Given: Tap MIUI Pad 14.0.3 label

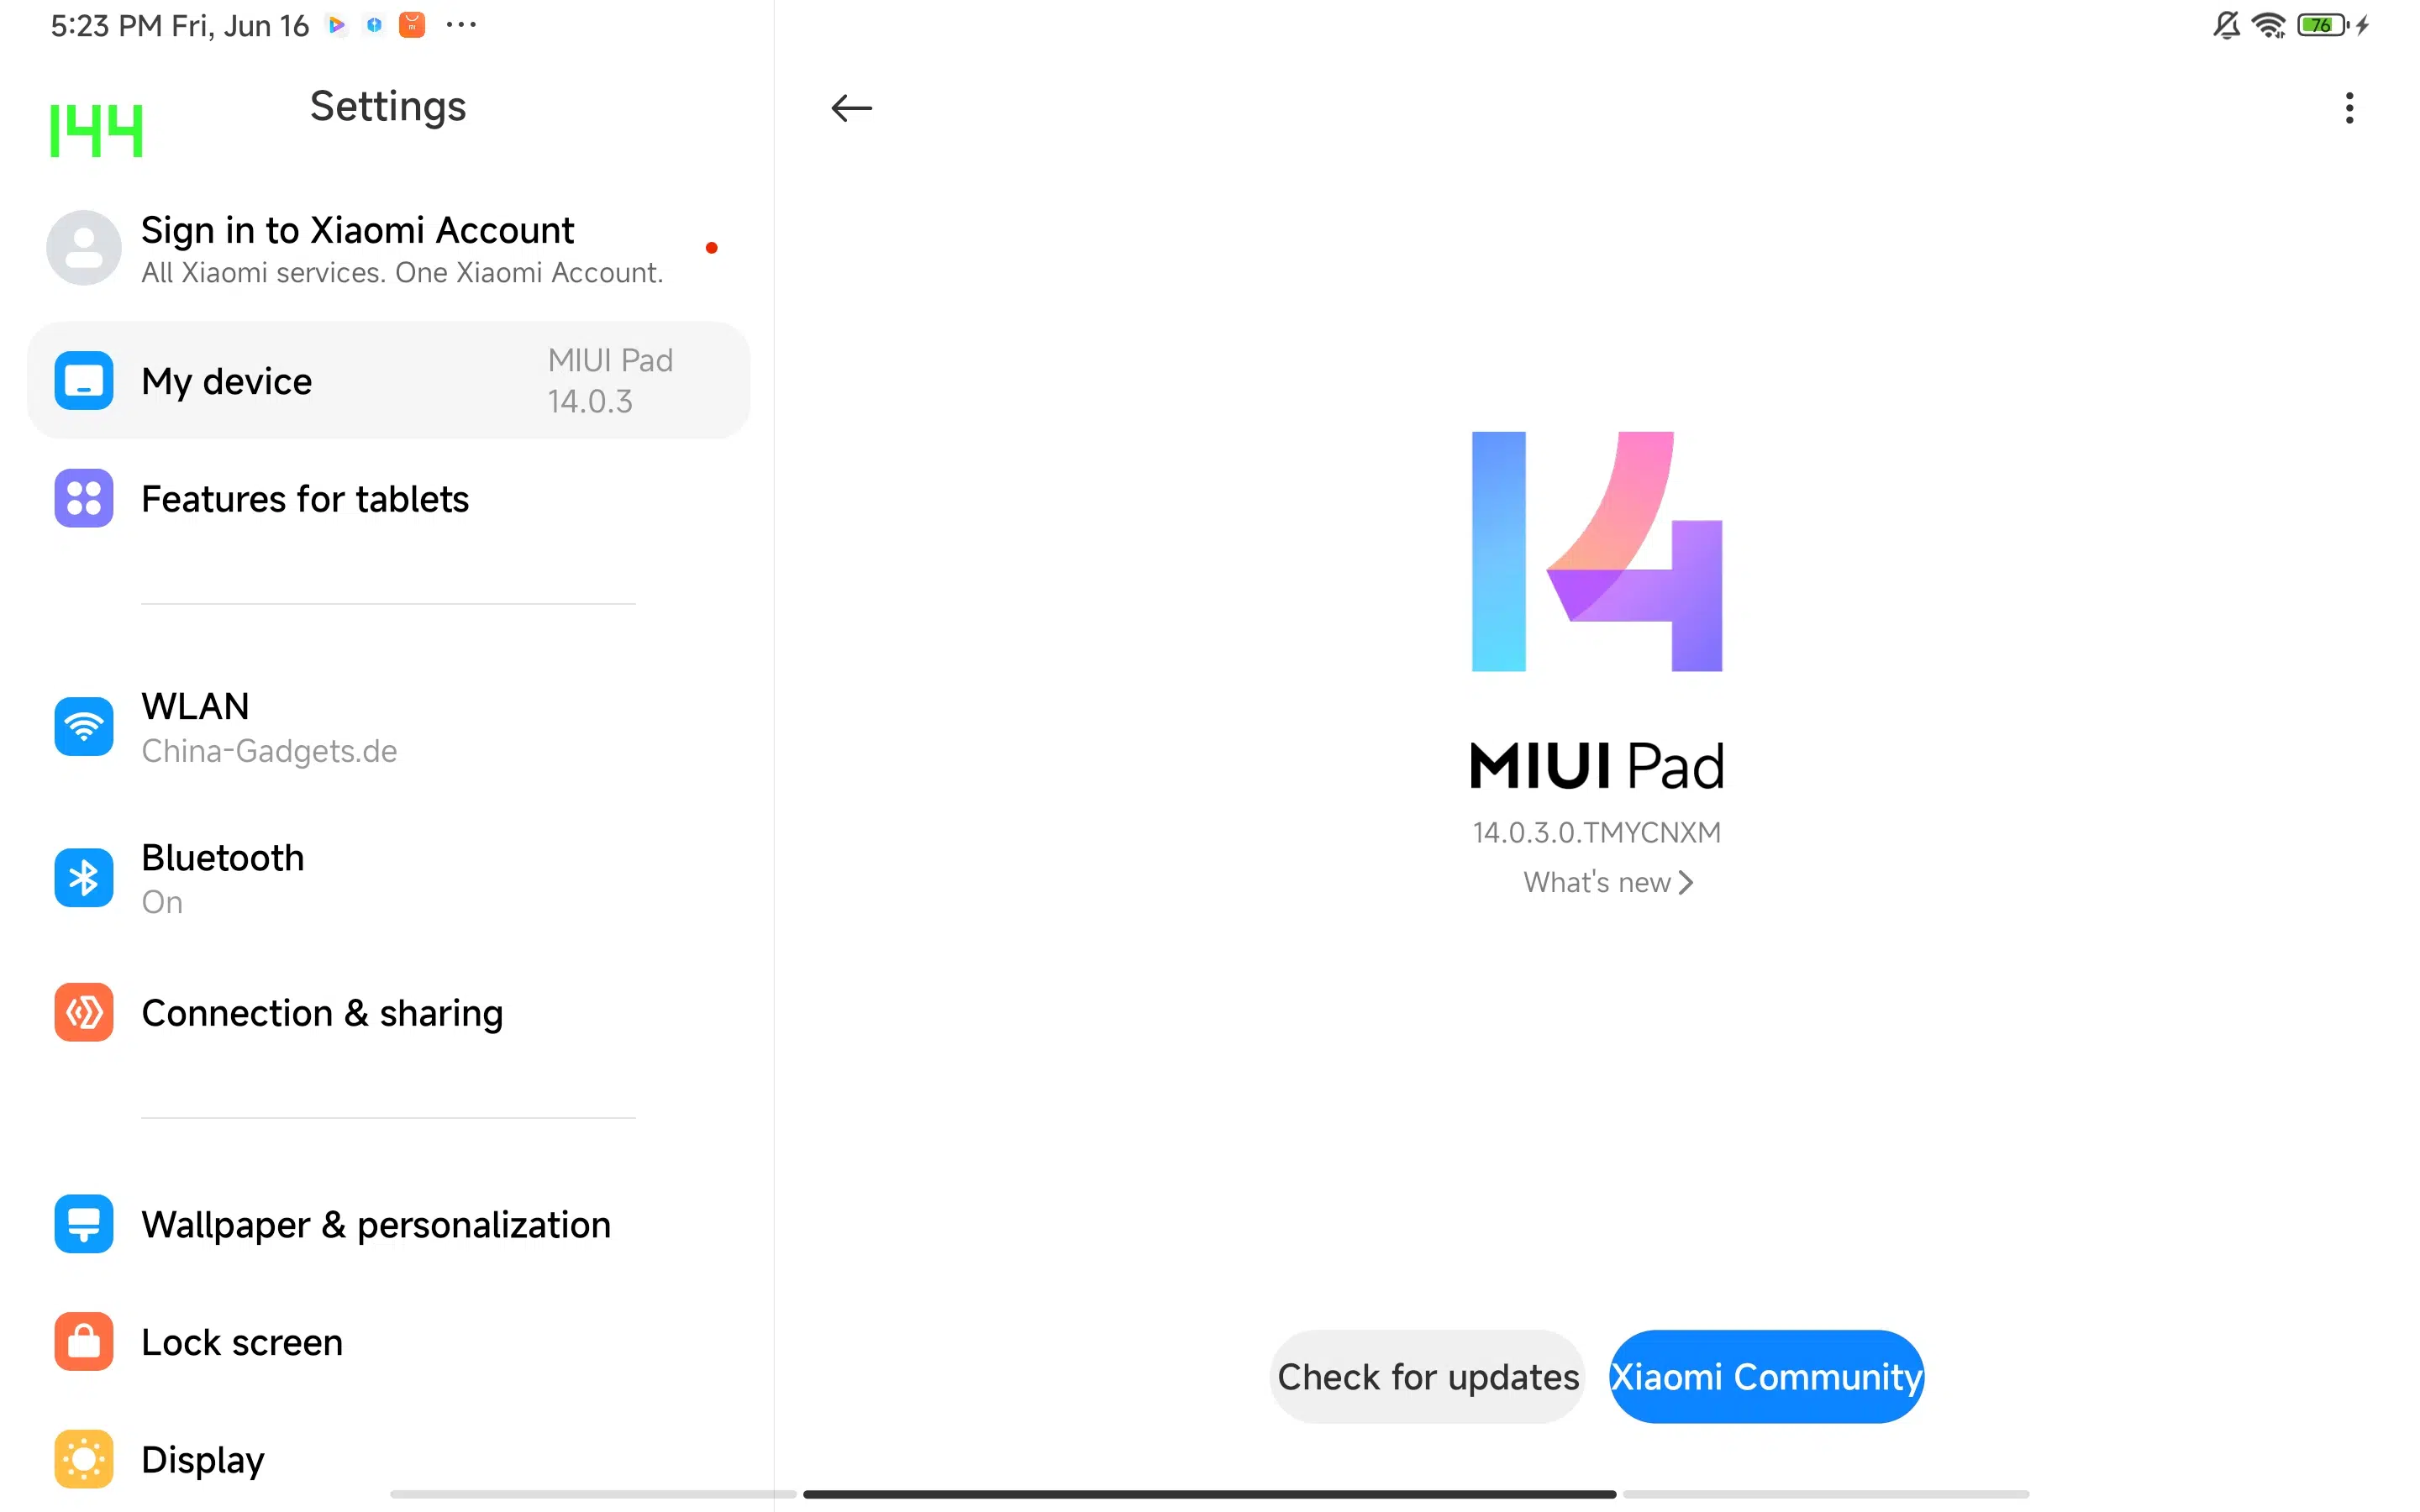Looking at the screenshot, I should [610, 381].
